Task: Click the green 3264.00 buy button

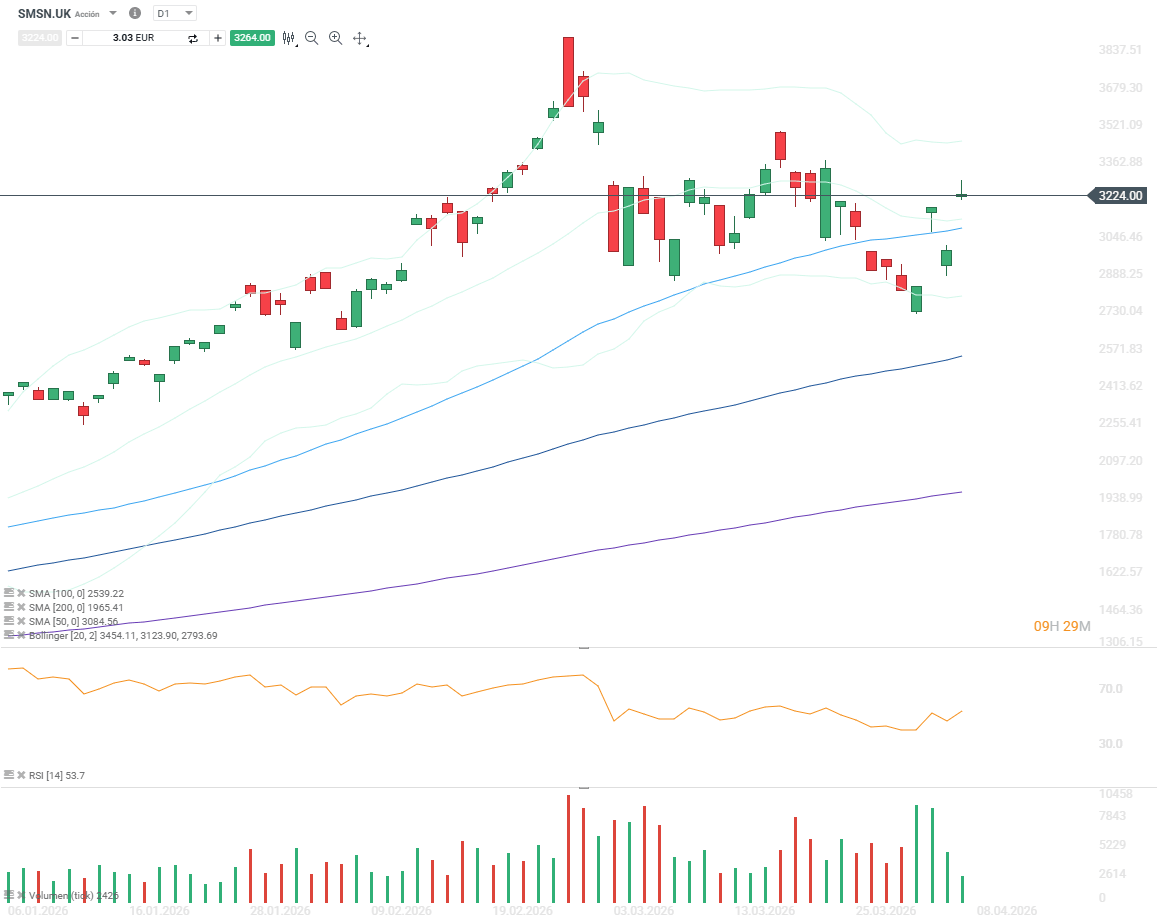Action: pyautogui.click(x=252, y=38)
